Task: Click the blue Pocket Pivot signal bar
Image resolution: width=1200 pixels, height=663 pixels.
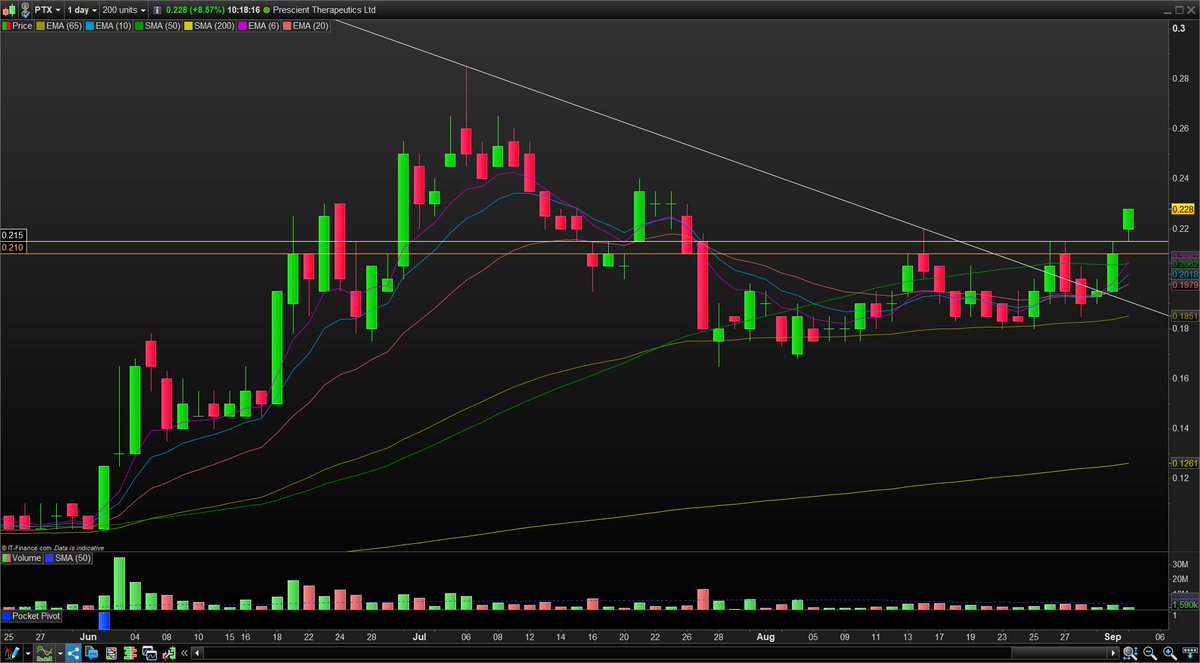Action: tap(103, 620)
